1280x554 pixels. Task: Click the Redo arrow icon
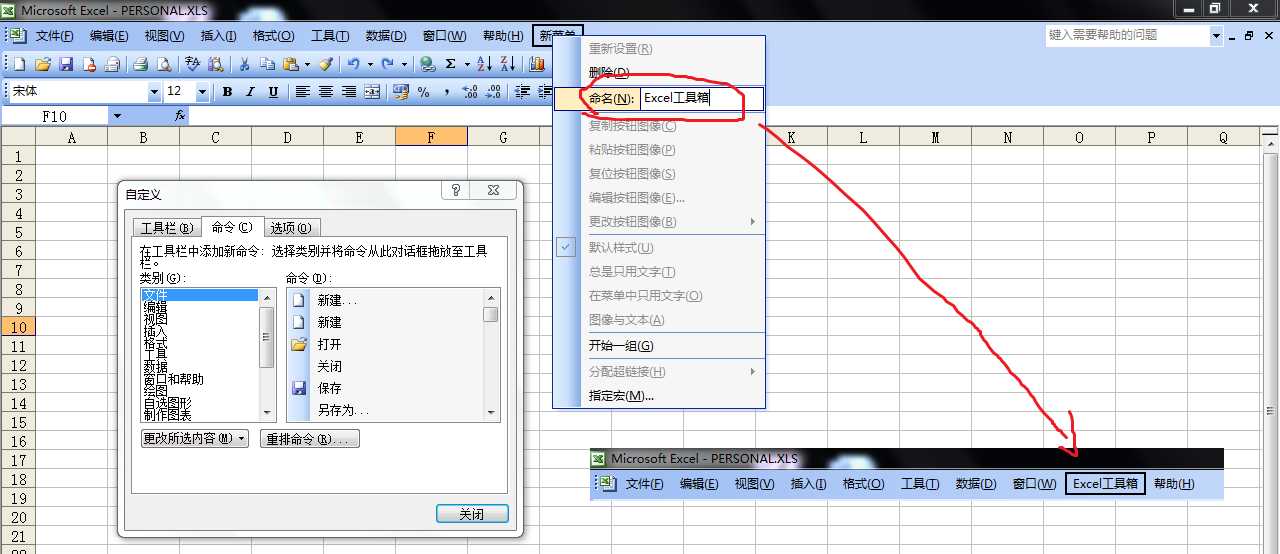point(387,64)
